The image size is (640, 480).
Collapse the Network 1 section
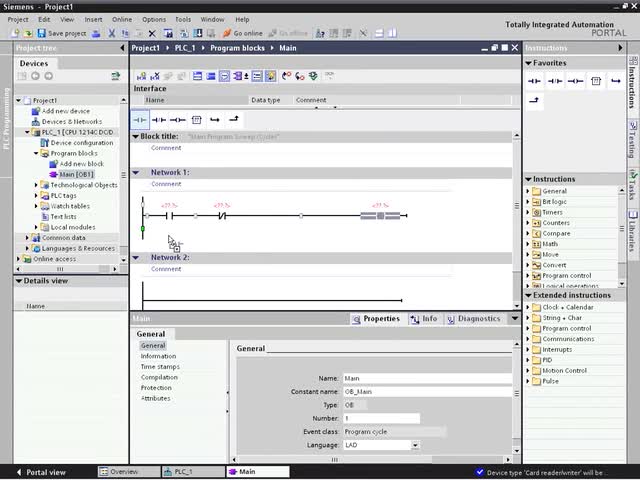coord(136,173)
